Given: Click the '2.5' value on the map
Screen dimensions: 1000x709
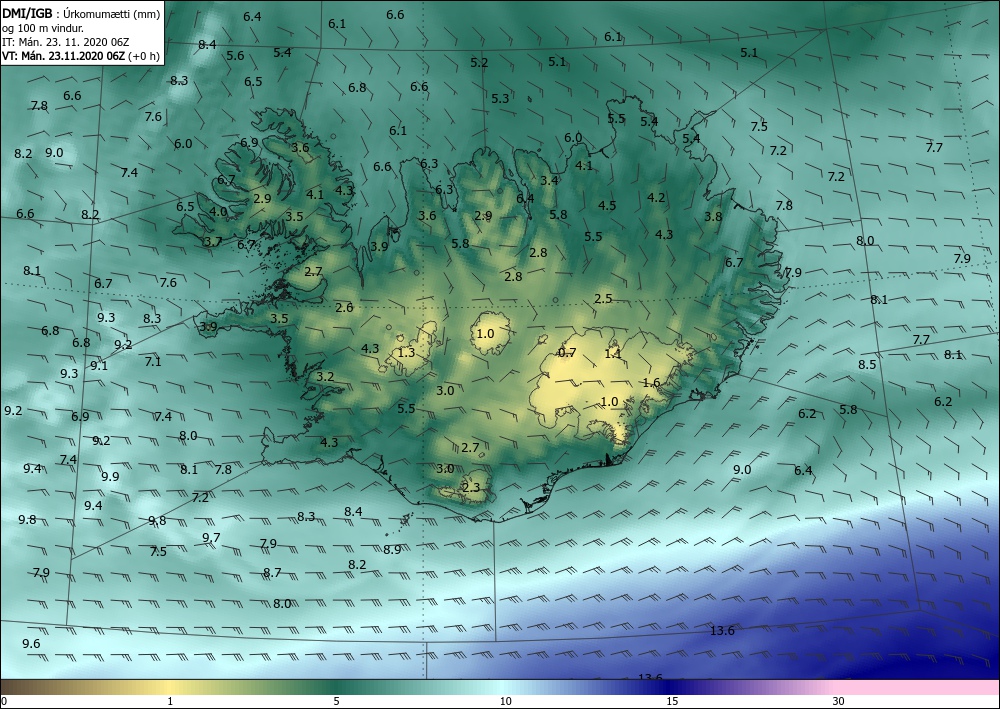Looking at the screenshot, I should point(603,298).
